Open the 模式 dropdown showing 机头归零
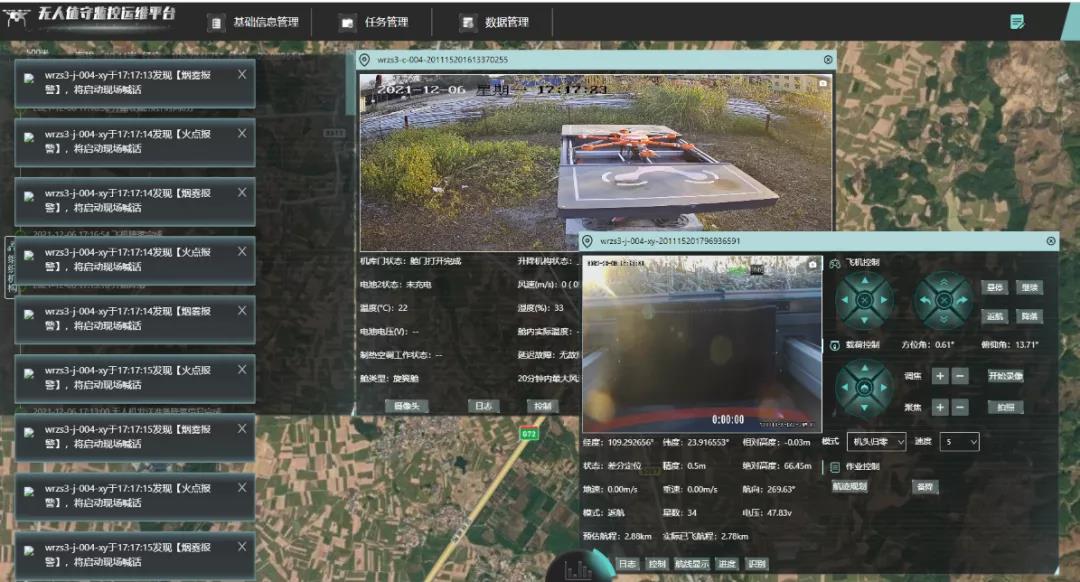 click(876, 441)
